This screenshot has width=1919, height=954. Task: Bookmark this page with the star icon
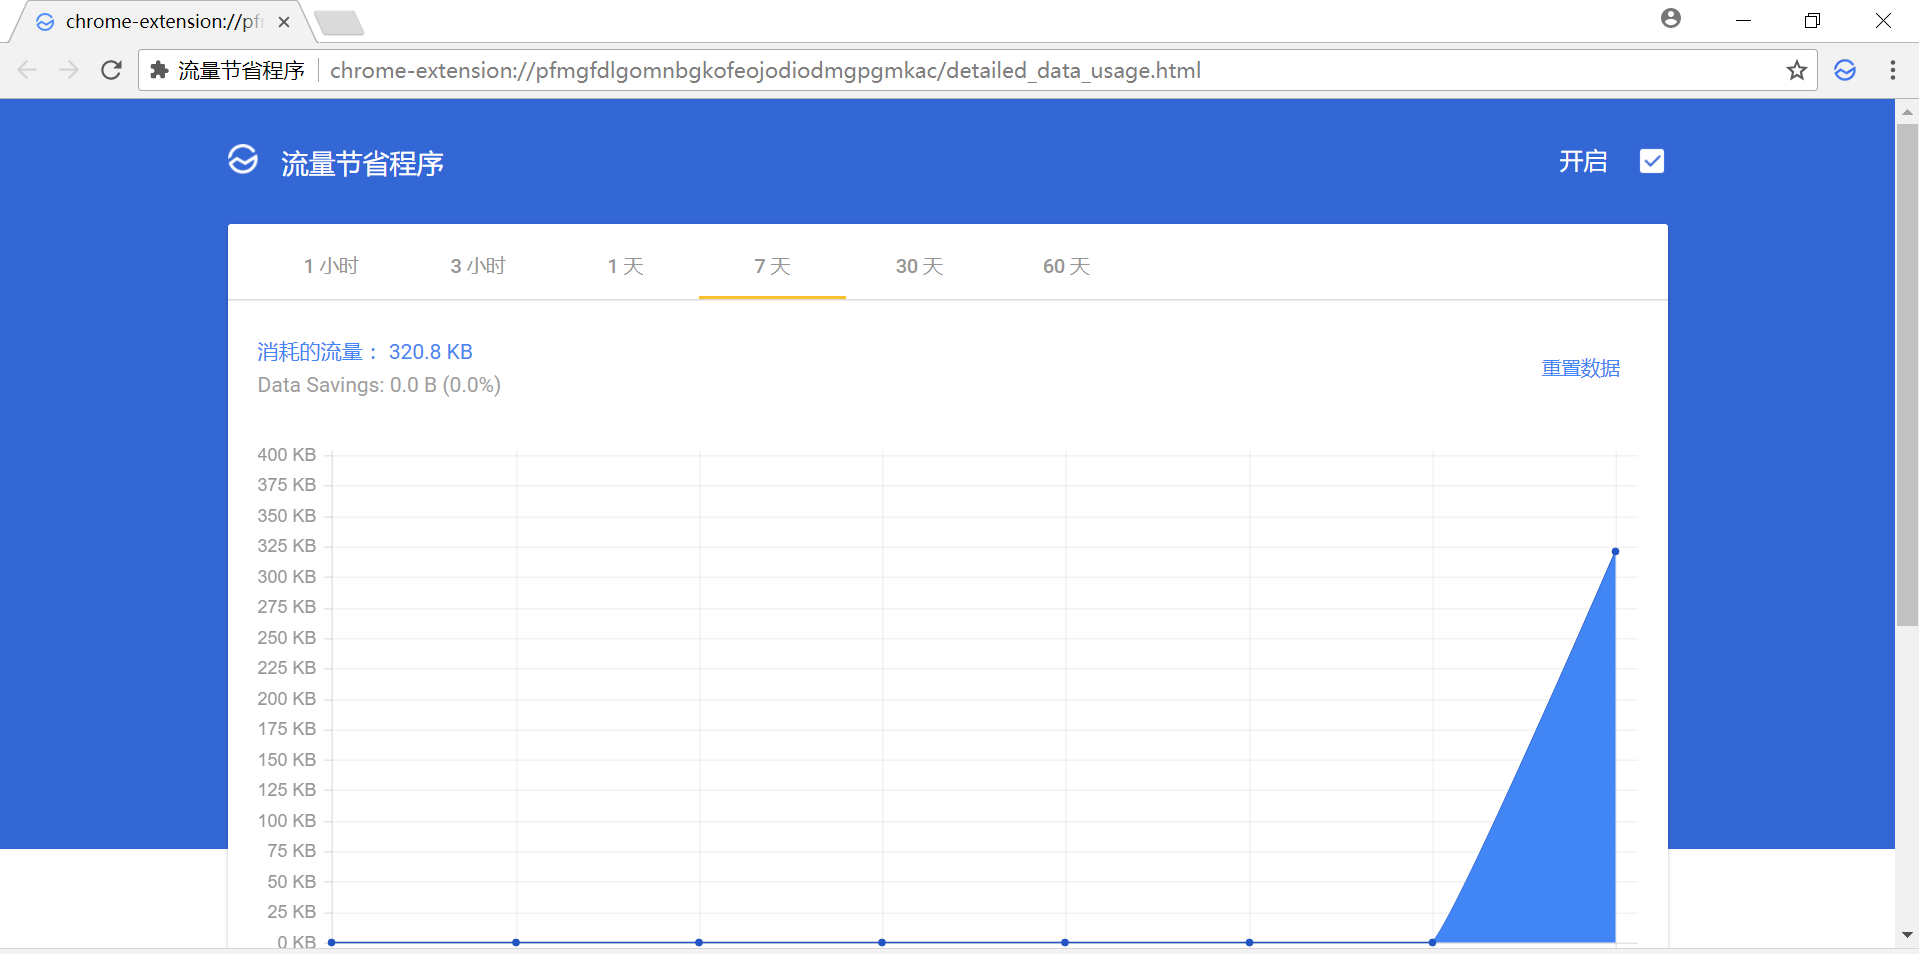(x=1797, y=70)
